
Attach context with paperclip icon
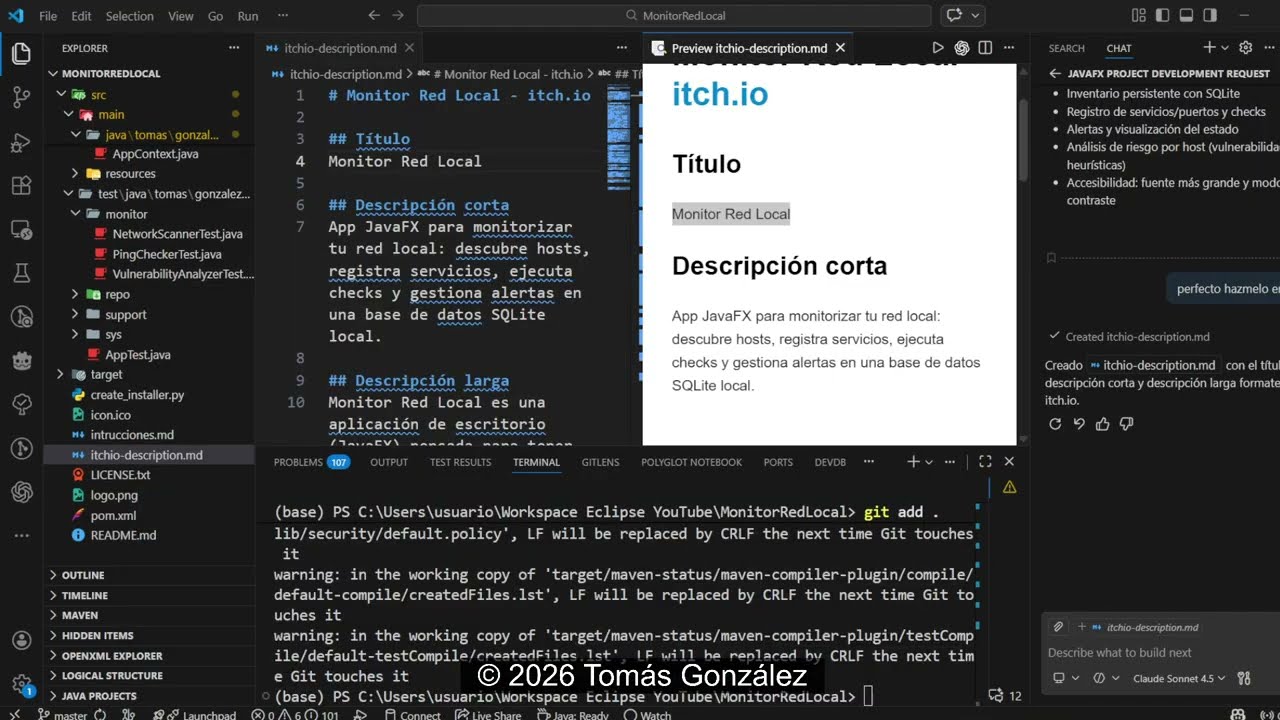point(1058,627)
